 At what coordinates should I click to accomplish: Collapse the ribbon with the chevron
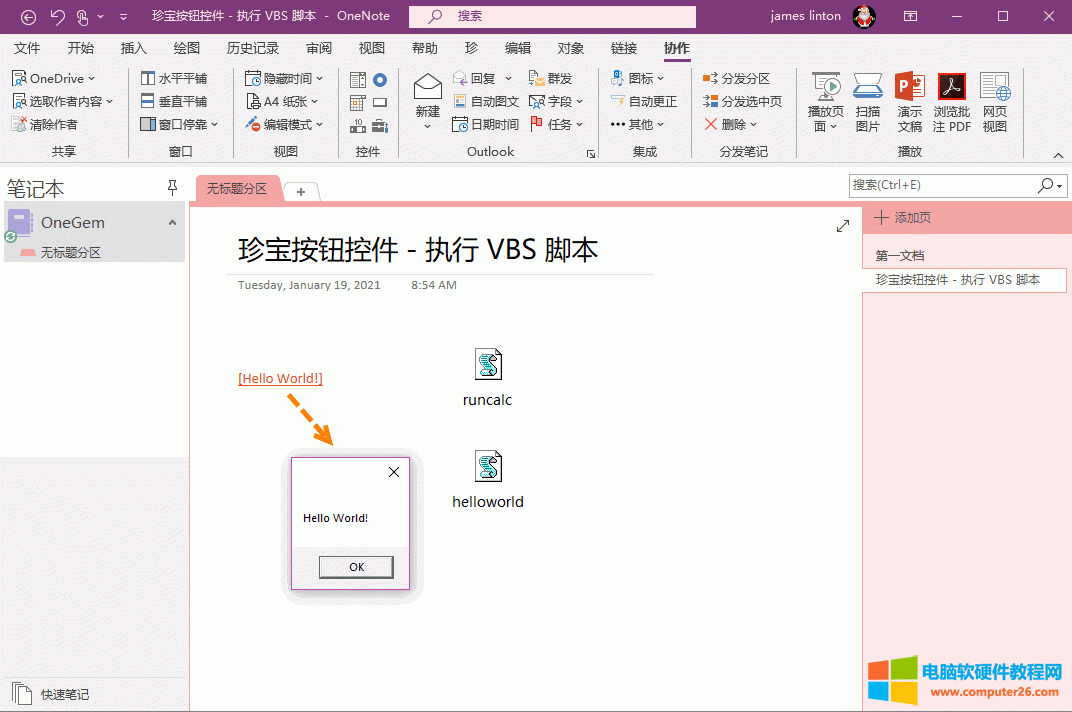coord(1058,155)
